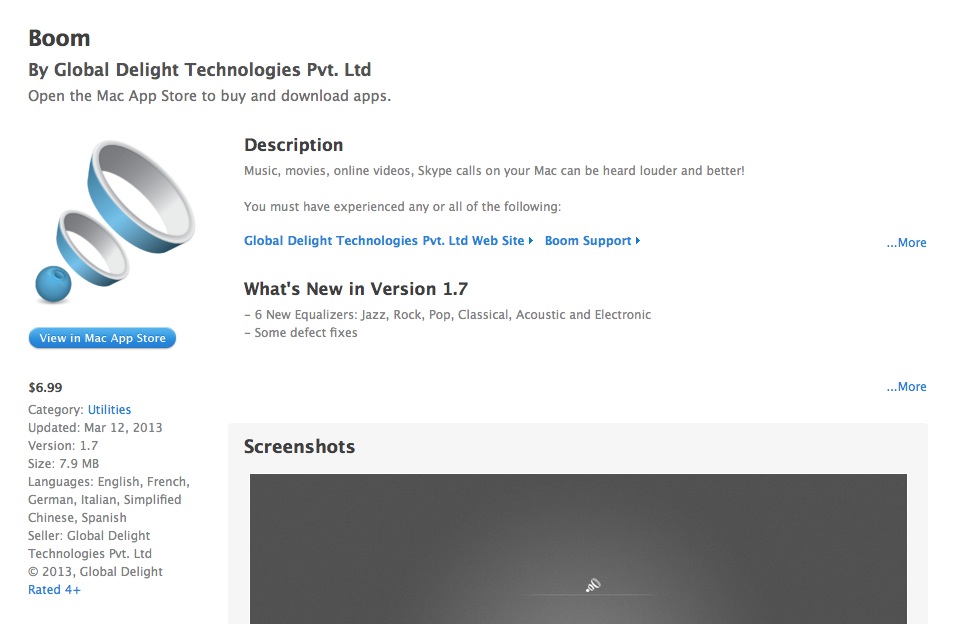Click the Boom app title heading
Viewport: 959px width, 624px height.
pos(59,39)
